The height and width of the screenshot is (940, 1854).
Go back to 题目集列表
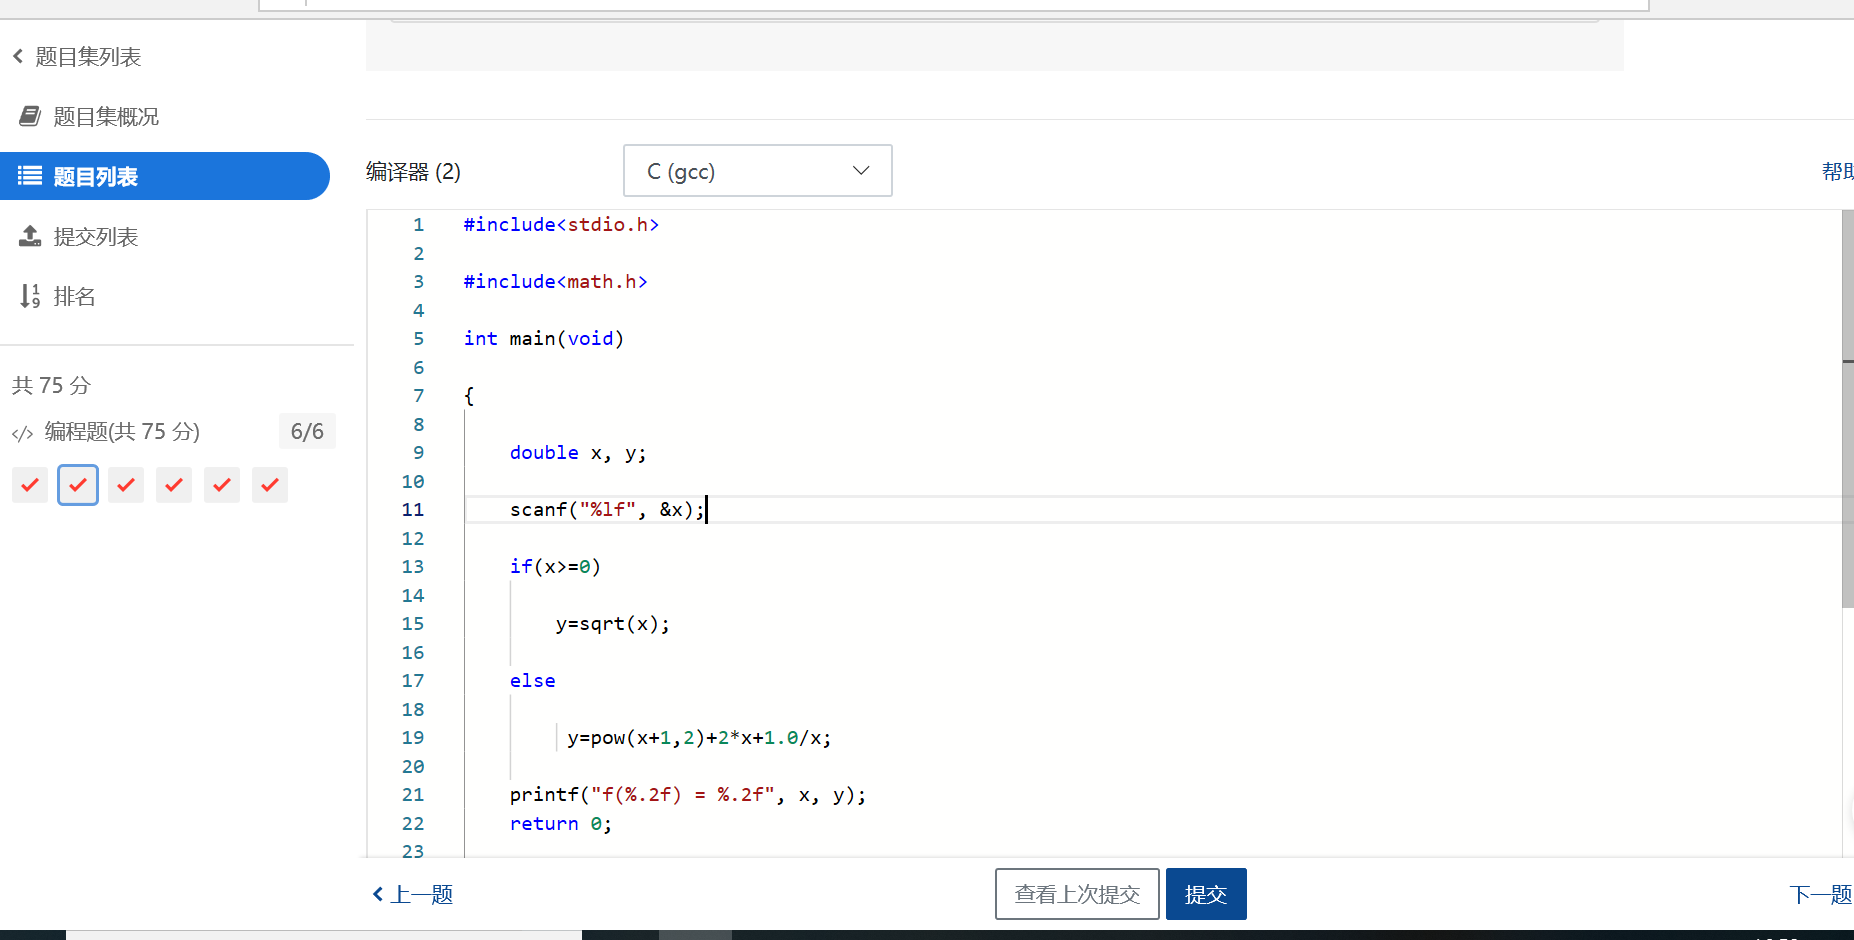click(88, 57)
